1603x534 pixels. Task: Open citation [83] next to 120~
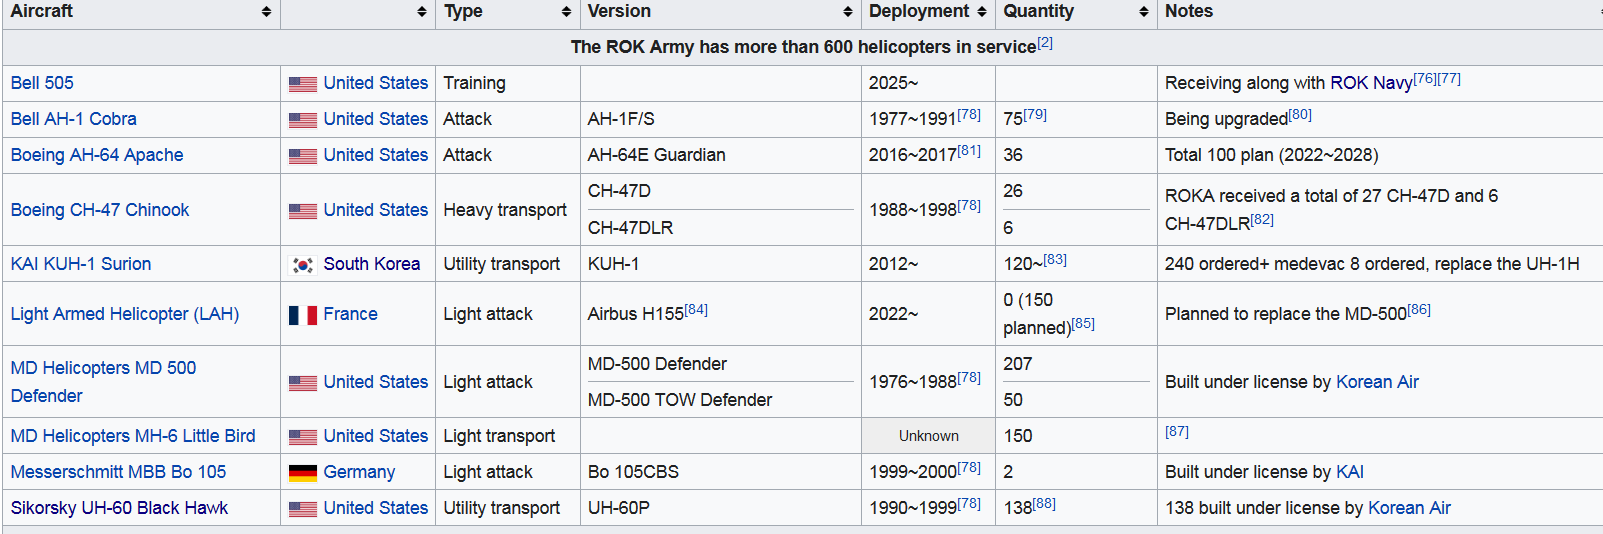pyautogui.click(x=1055, y=260)
